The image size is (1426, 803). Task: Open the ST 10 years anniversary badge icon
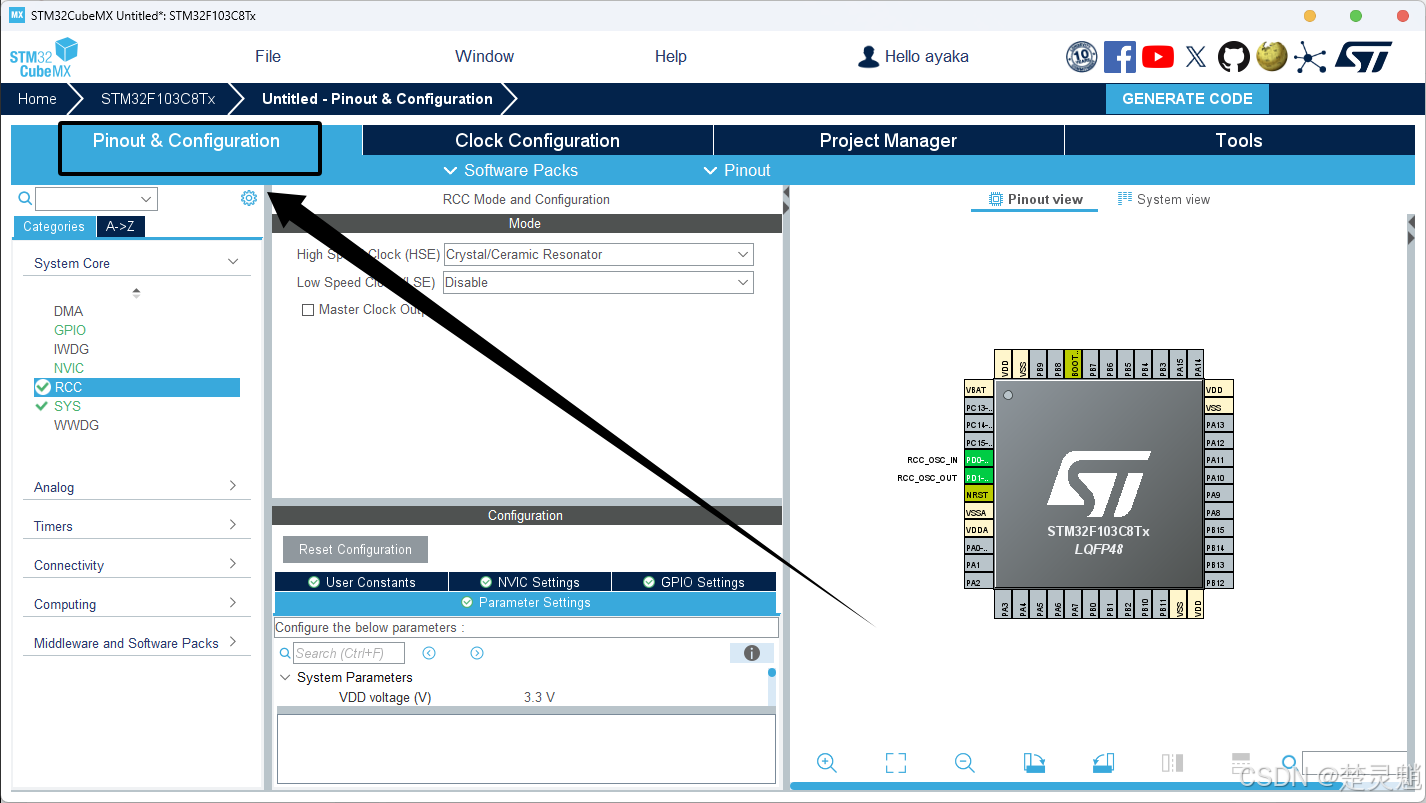(x=1082, y=57)
